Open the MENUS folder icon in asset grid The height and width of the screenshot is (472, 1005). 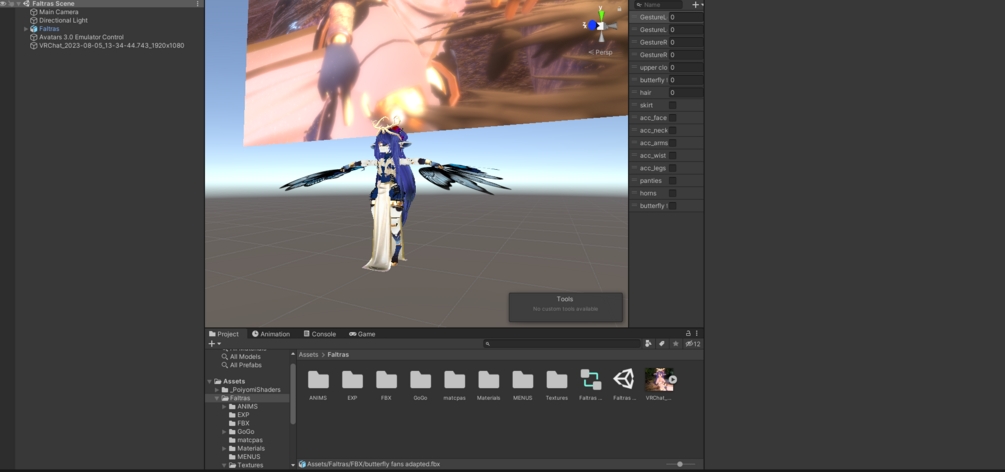click(522, 380)
